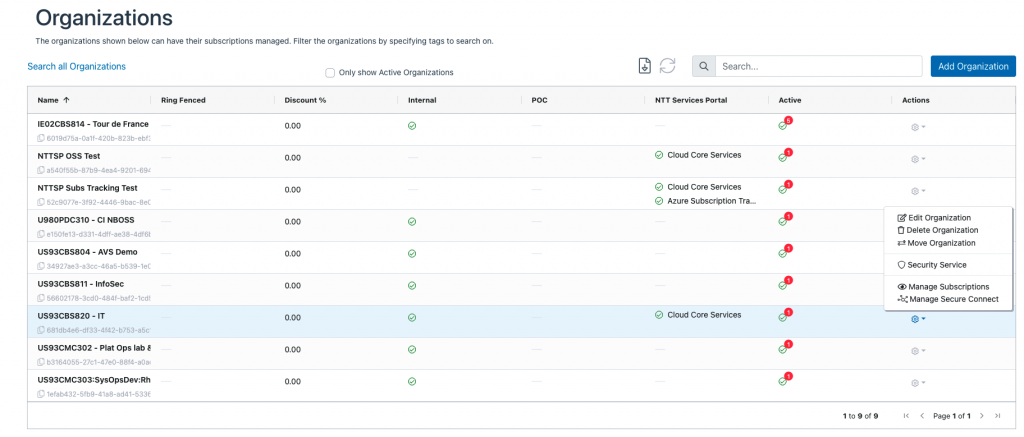Go to previous page icon
The width and height of the screenshot is (1024, 437).
tap(922, 415)
